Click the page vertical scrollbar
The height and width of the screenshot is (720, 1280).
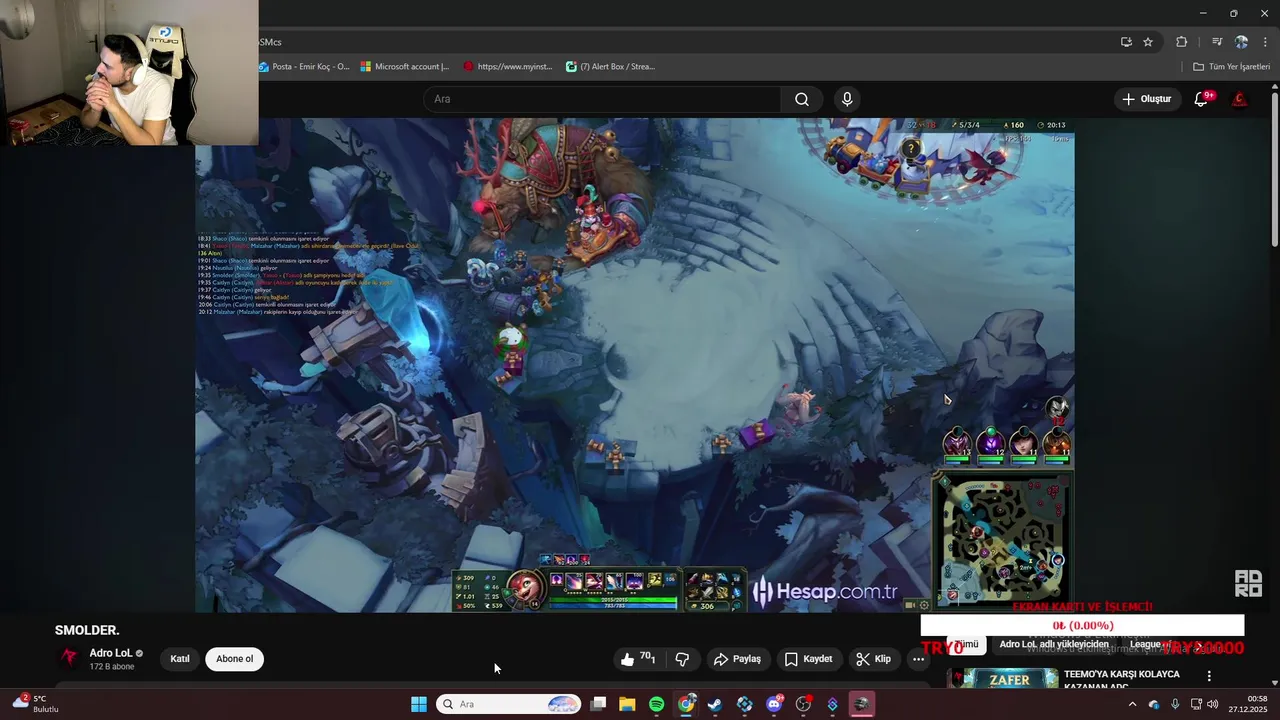(1275, 170)
